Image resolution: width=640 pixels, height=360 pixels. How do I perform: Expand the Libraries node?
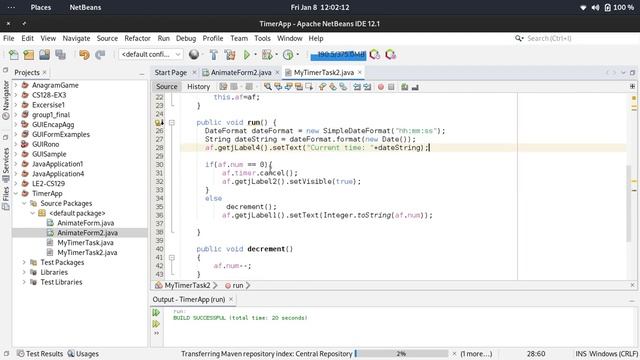click(24, 272)
